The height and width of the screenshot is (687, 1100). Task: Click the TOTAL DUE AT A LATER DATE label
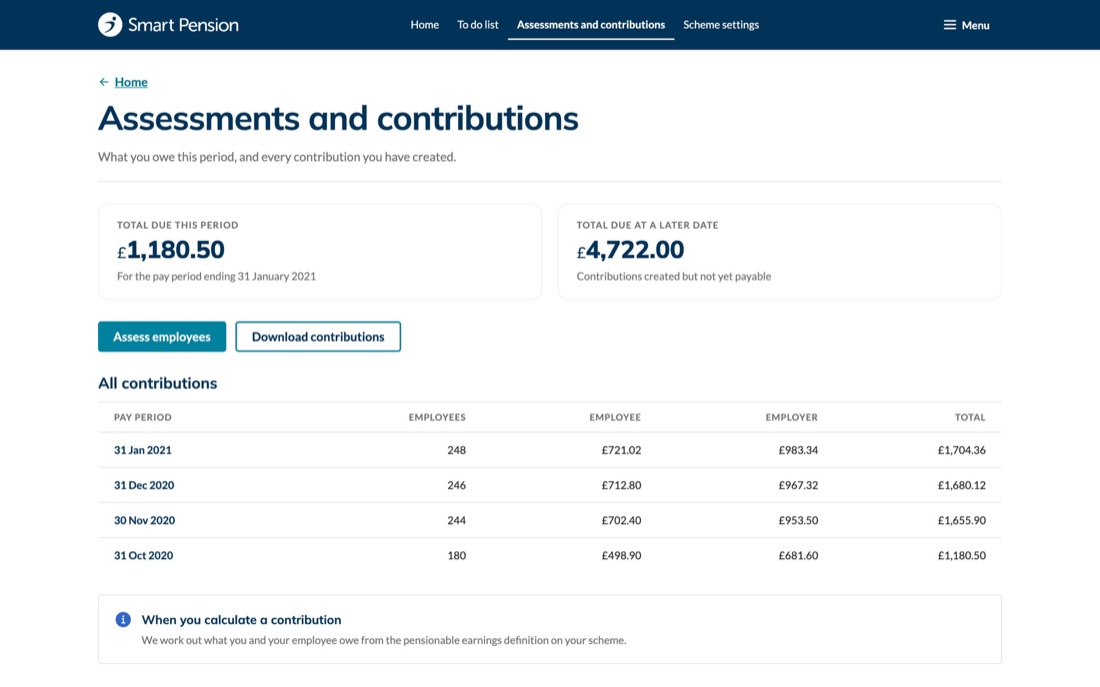click(648, 225)
